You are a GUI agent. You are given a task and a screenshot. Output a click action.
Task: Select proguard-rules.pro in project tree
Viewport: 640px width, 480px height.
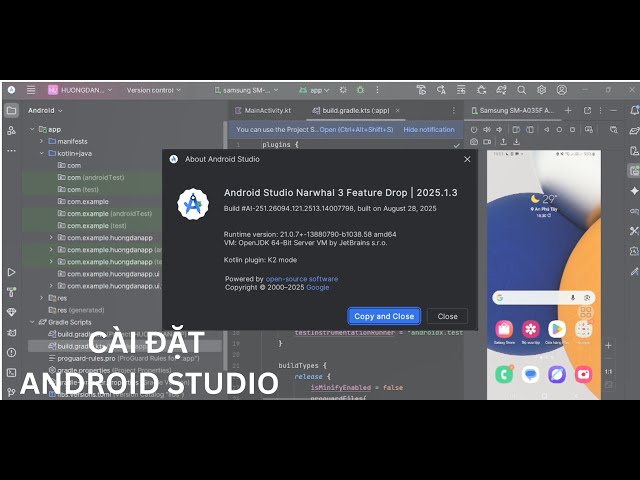tap(124, 358)
